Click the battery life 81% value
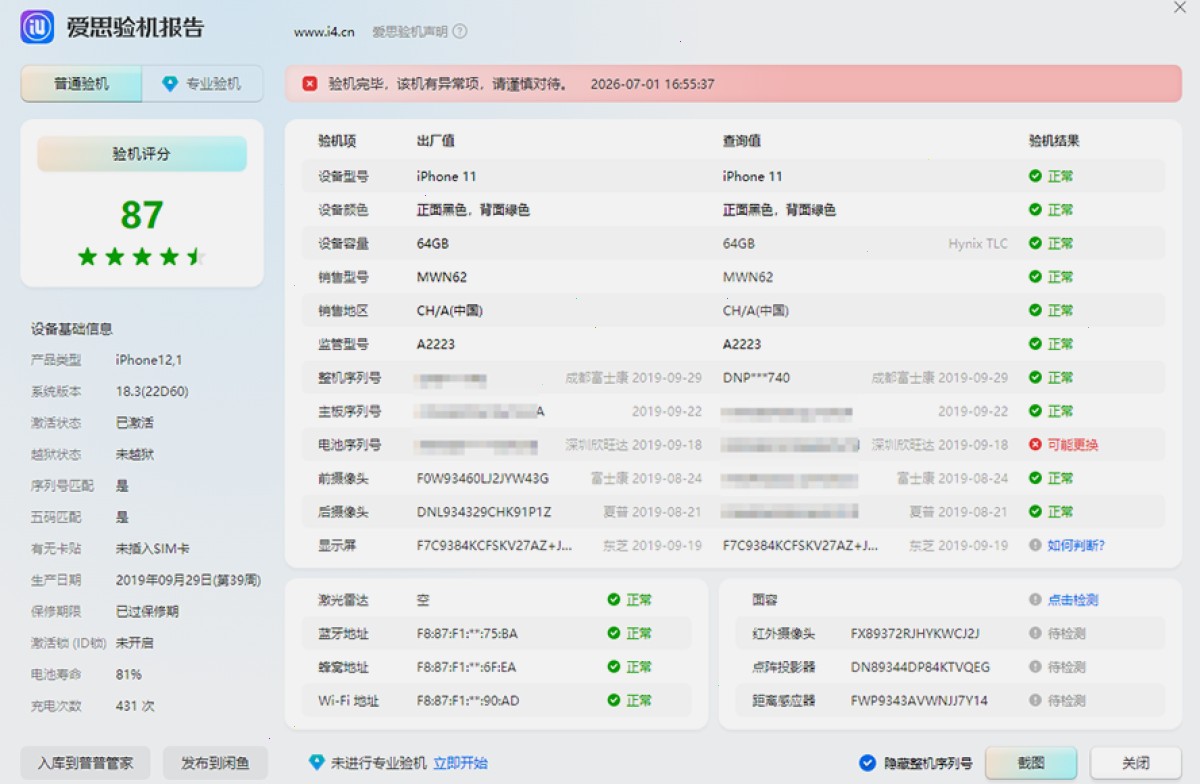The image size is (1200, 784). point(129,675)
